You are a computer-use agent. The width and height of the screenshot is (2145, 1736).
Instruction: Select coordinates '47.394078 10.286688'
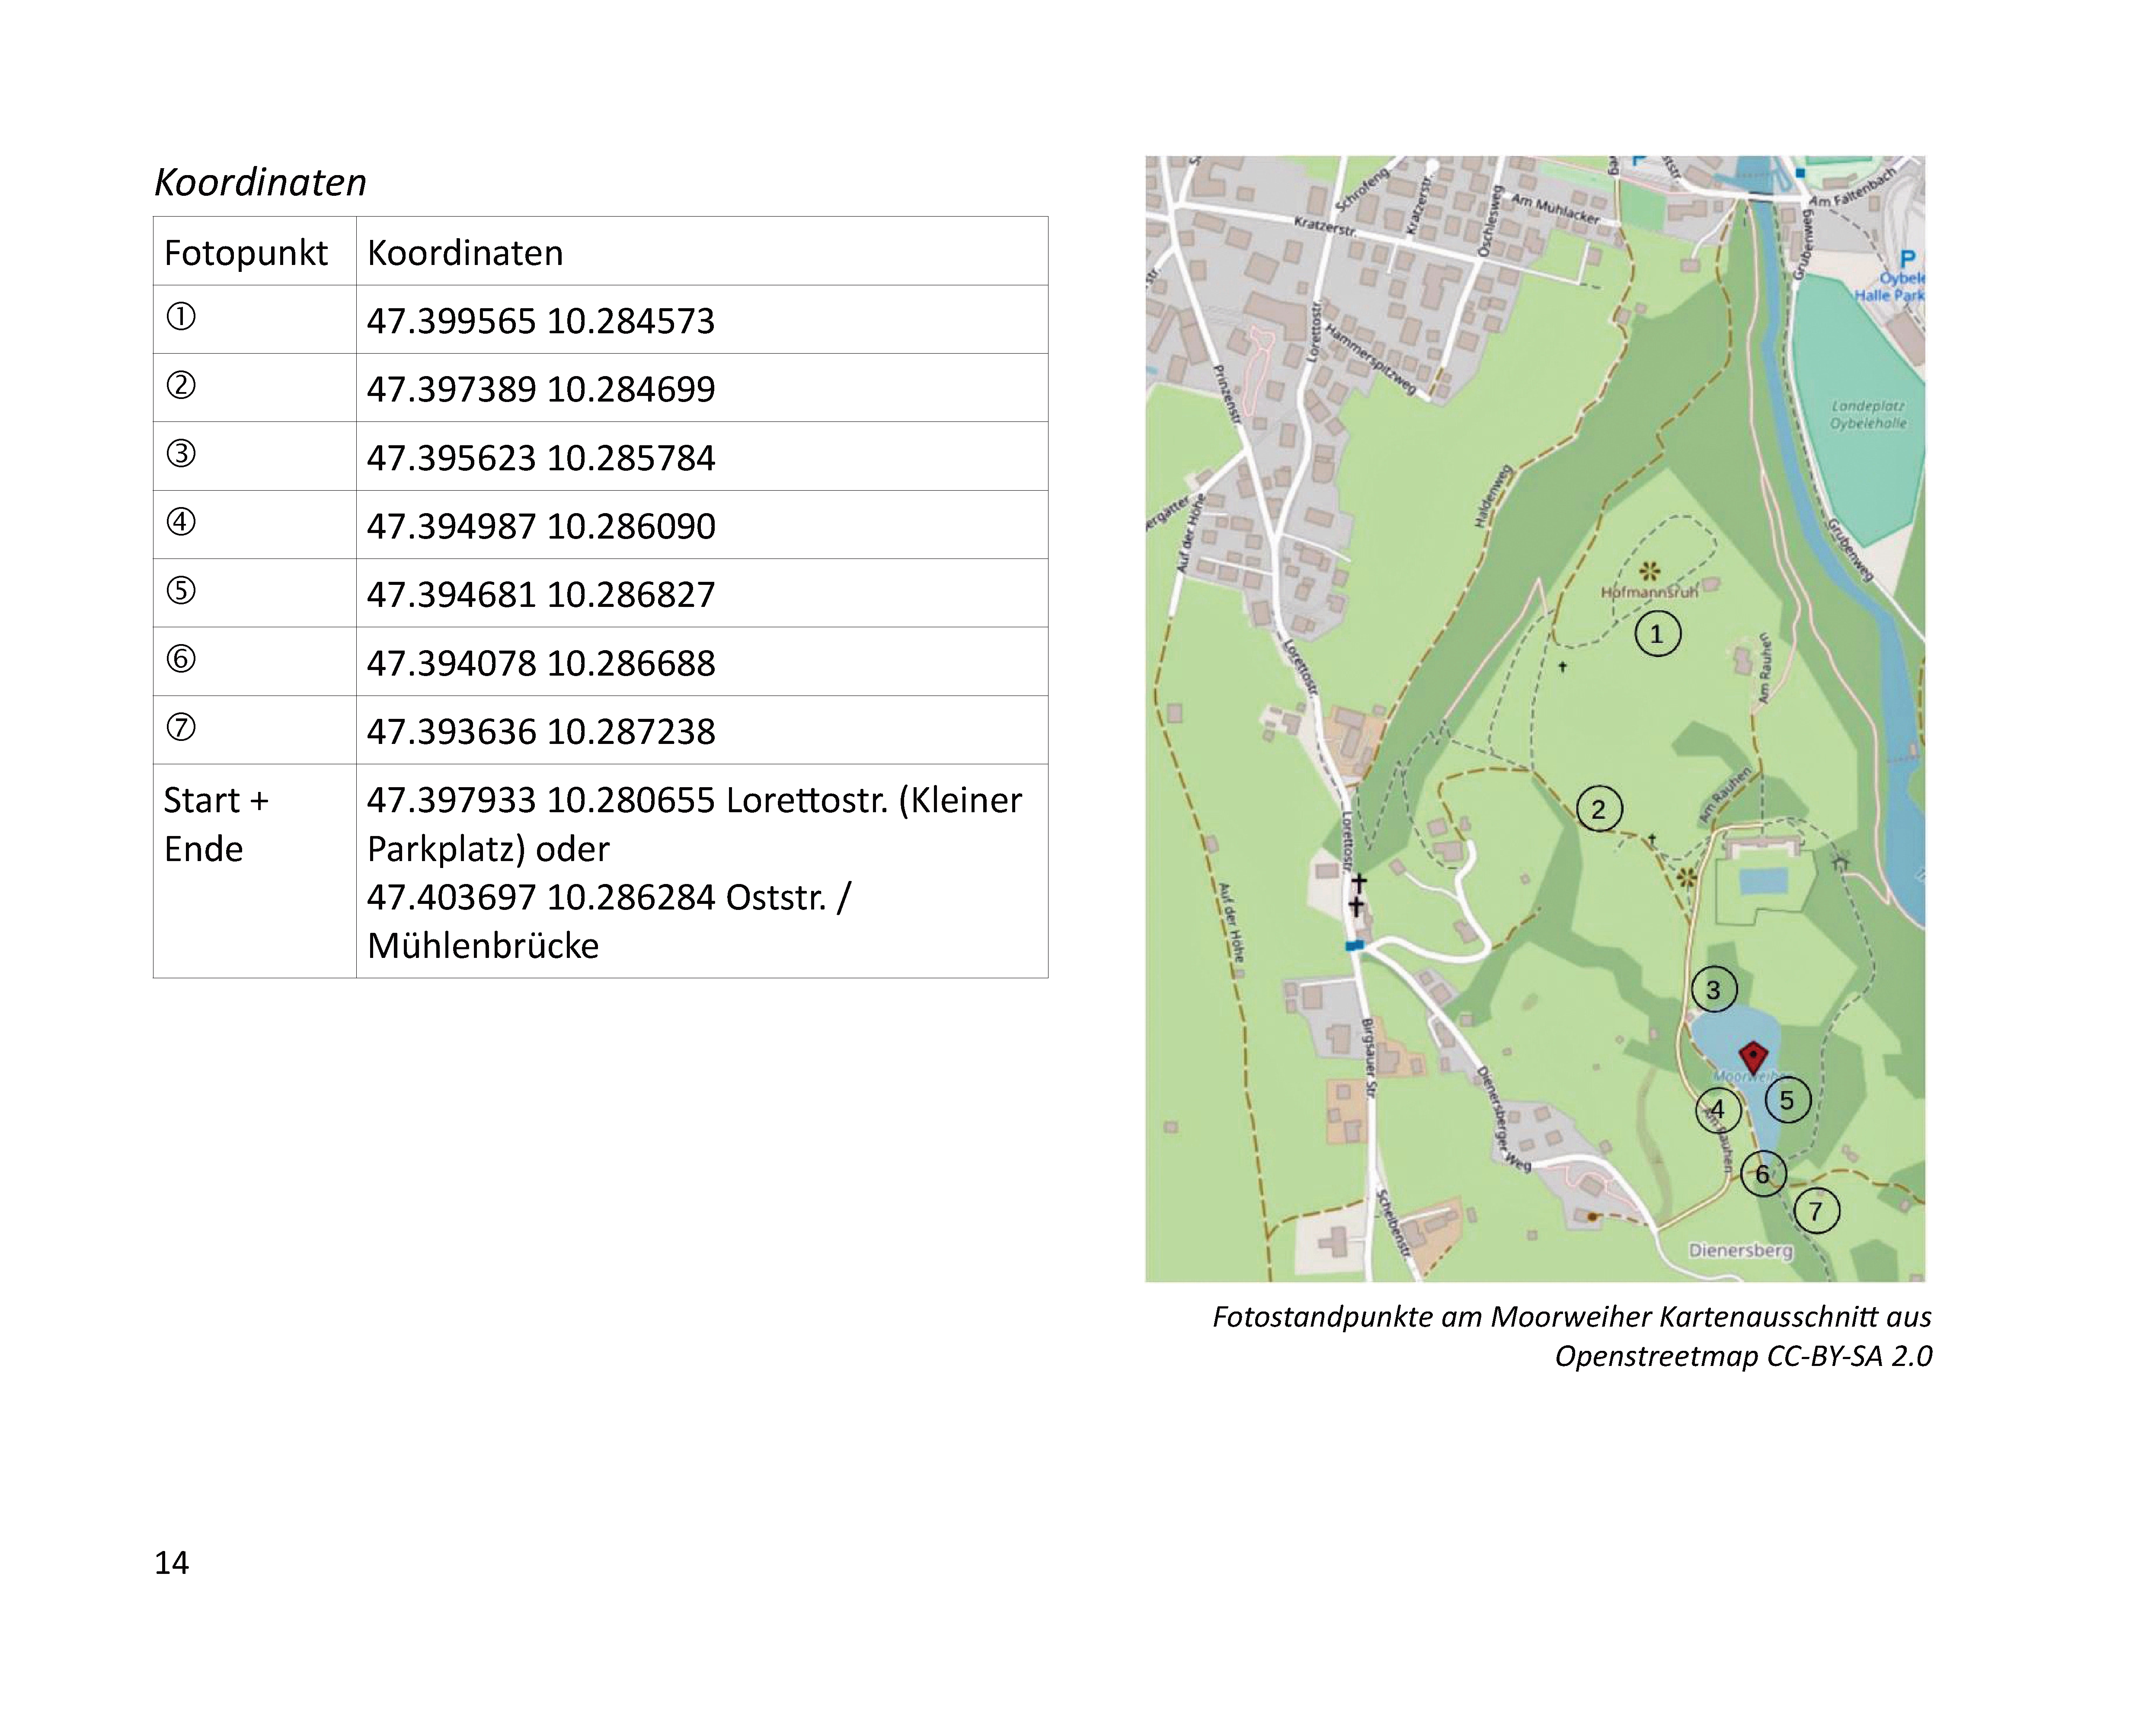coord(541,663)
